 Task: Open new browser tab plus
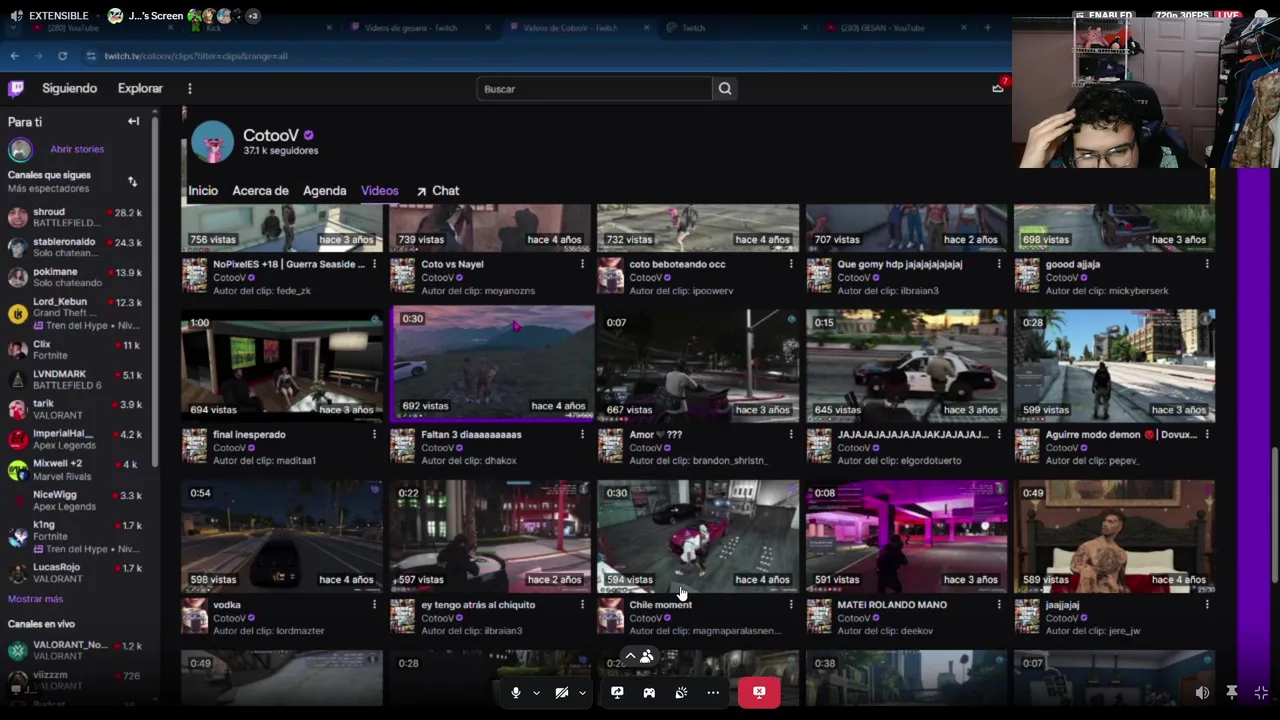coord(987,28)
